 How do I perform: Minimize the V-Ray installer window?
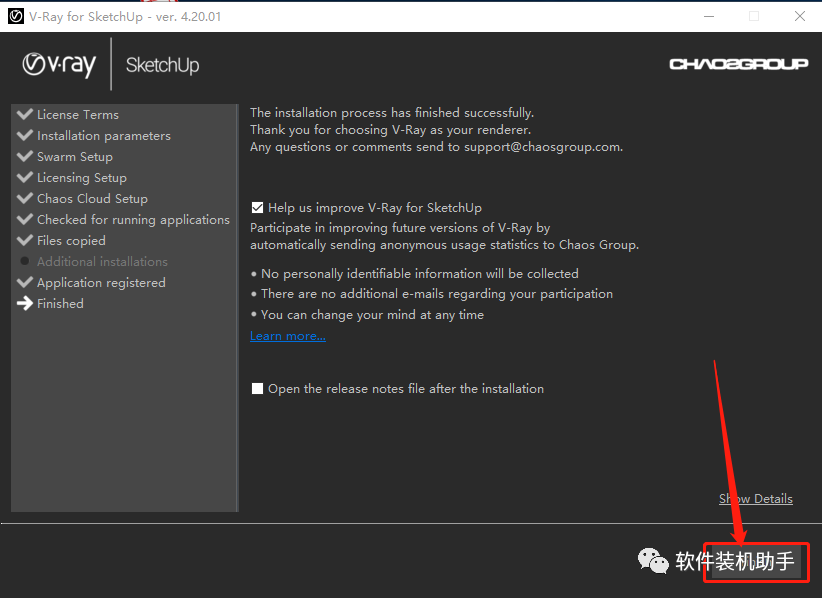tap(709, 16)
